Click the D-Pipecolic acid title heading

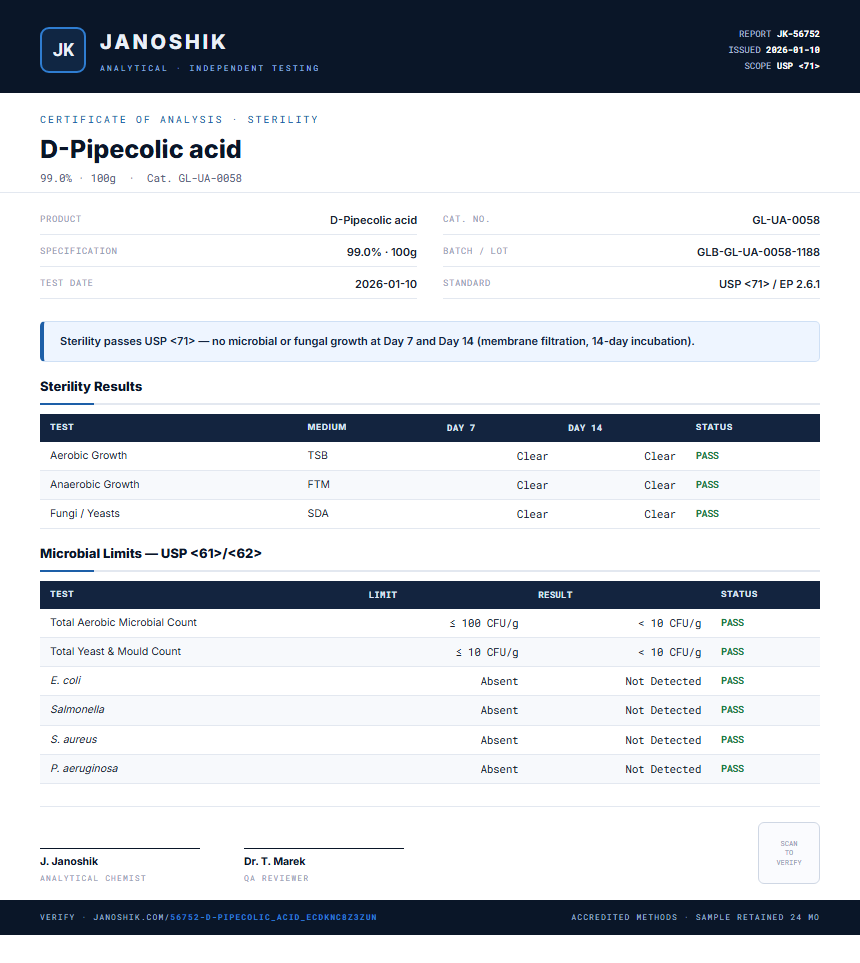coord(141,149)
